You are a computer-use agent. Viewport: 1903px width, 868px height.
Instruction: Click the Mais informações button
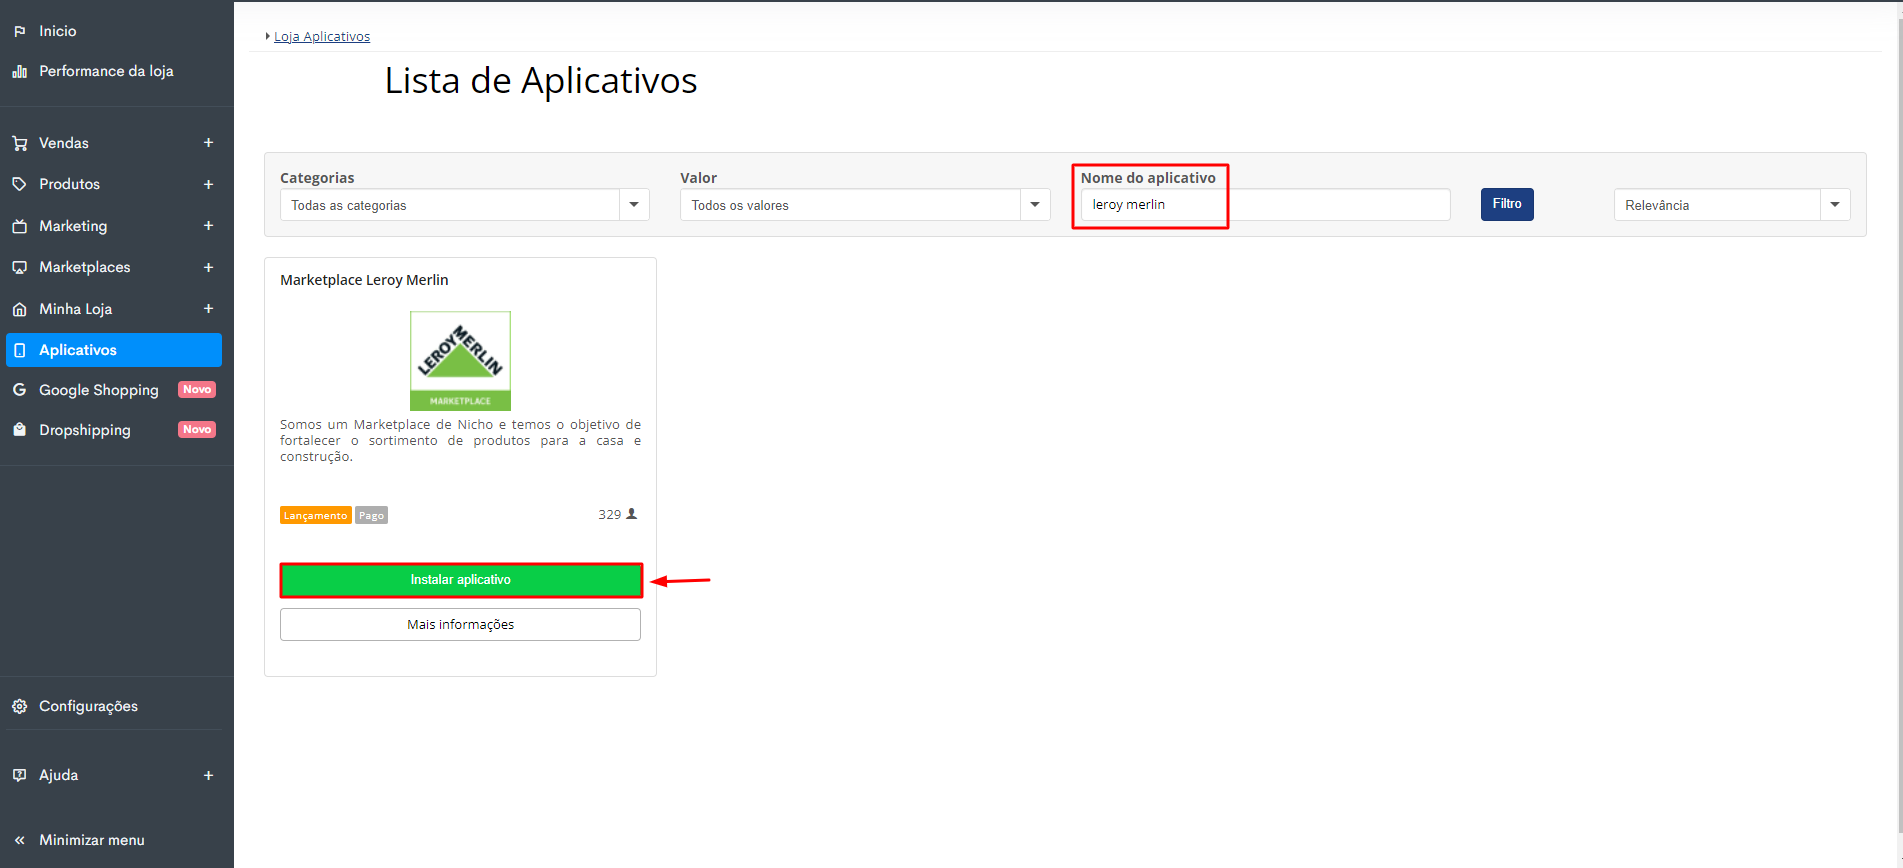point(461,624)
